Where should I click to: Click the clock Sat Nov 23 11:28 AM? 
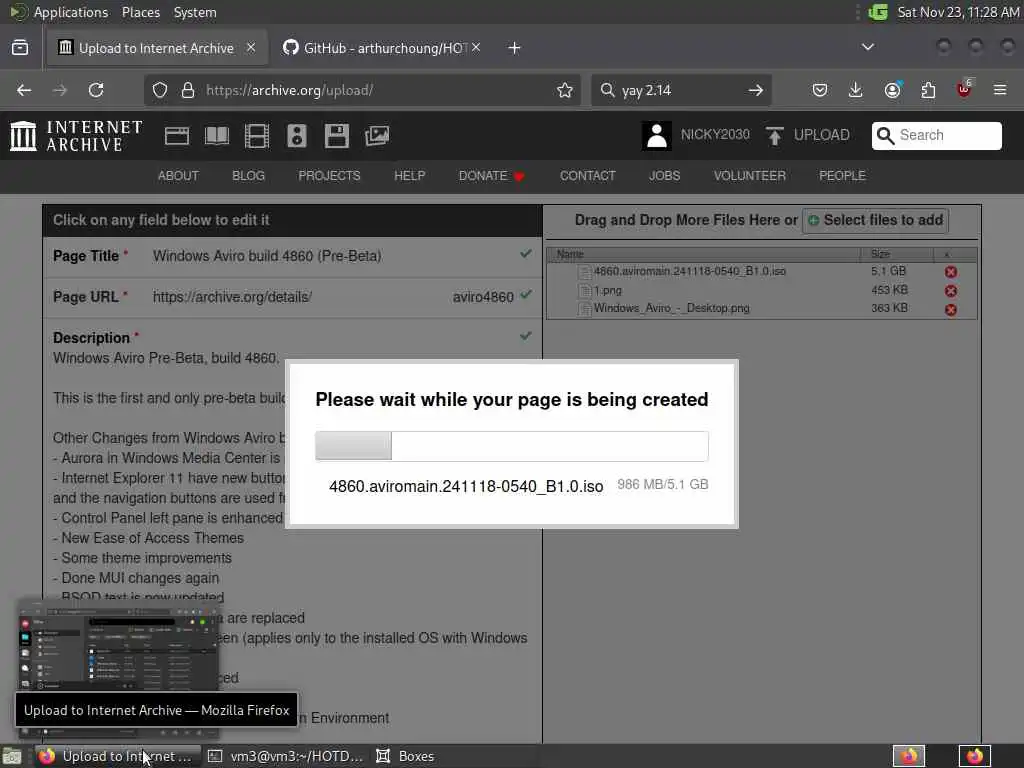[x=958, y=12]
